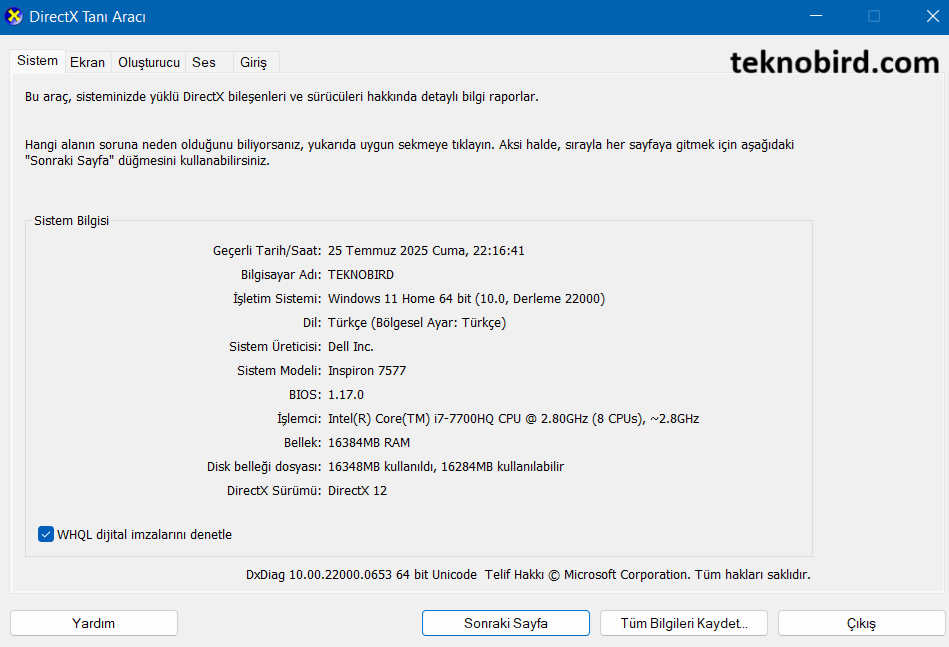Select the computer name TEKNOBIRD

(x=361, y=275)
